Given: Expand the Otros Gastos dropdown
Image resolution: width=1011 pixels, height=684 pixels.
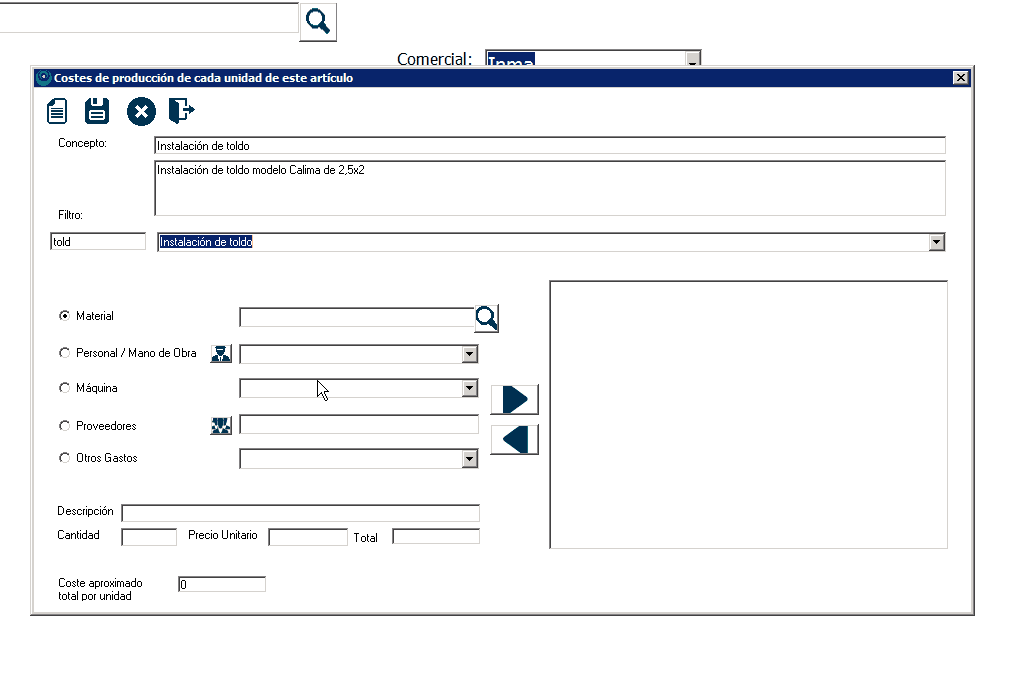Looking at the screenshot, I should coord(469,459).
